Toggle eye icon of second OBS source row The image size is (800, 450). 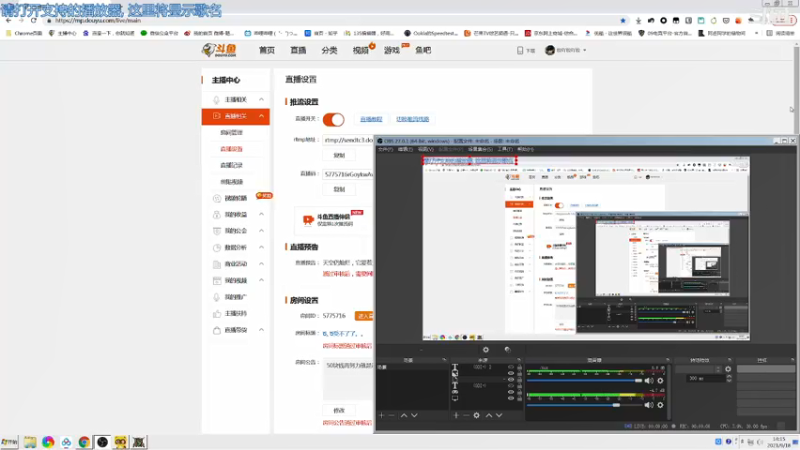(511, 373)
